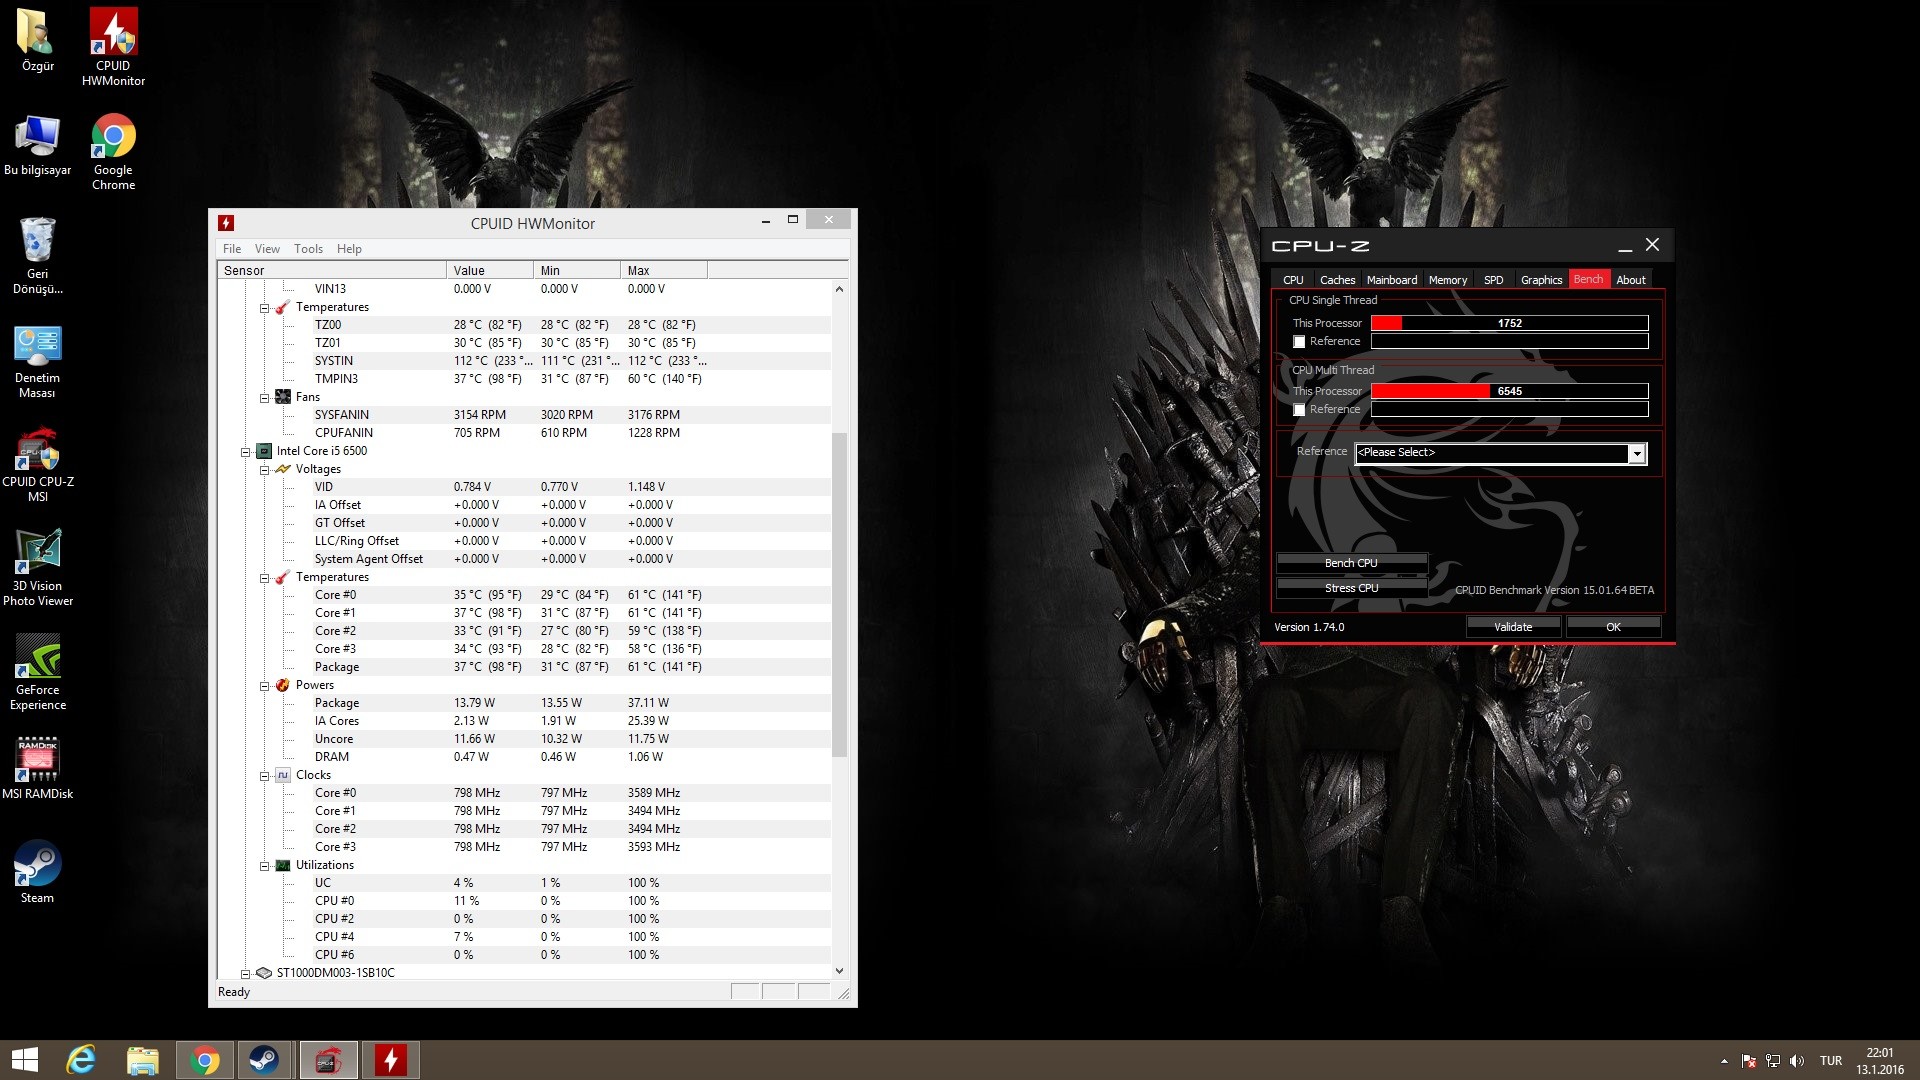
Task: Click OK button in CPU-Z
Action: click(1613, 627)
